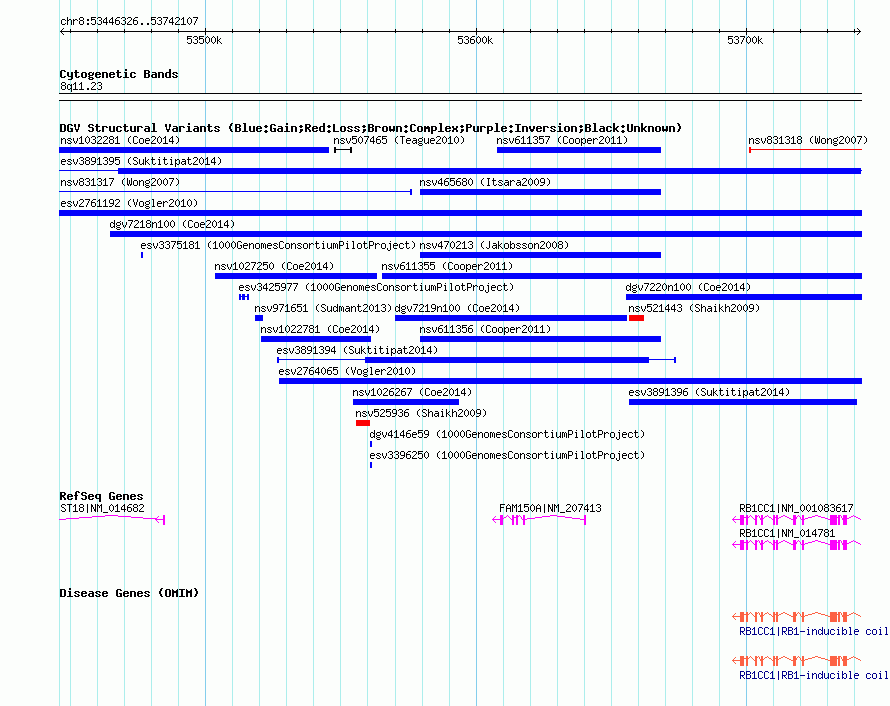
Task: Select the blue nsv611357 gain bar
Action: 579,150
